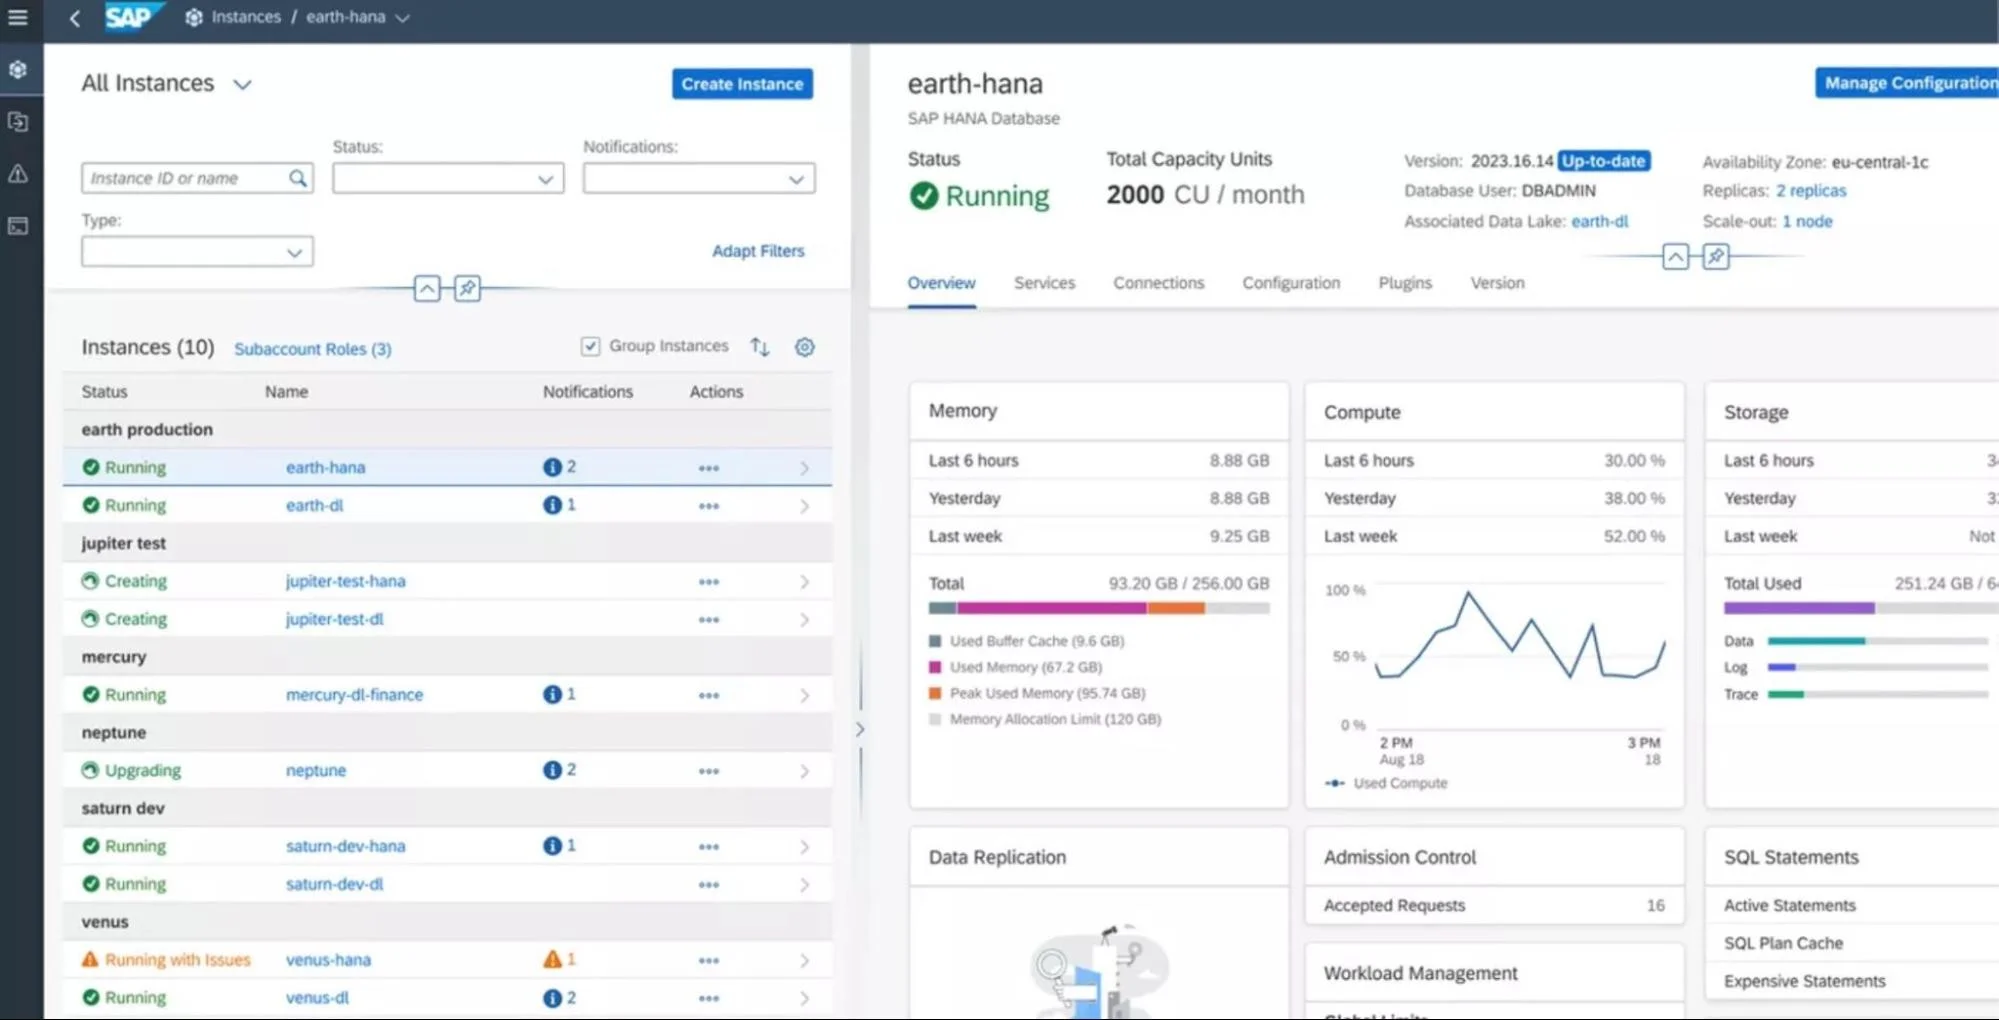Open actions menu for earth-dl

pyautogui.click(x=709, y=506)
